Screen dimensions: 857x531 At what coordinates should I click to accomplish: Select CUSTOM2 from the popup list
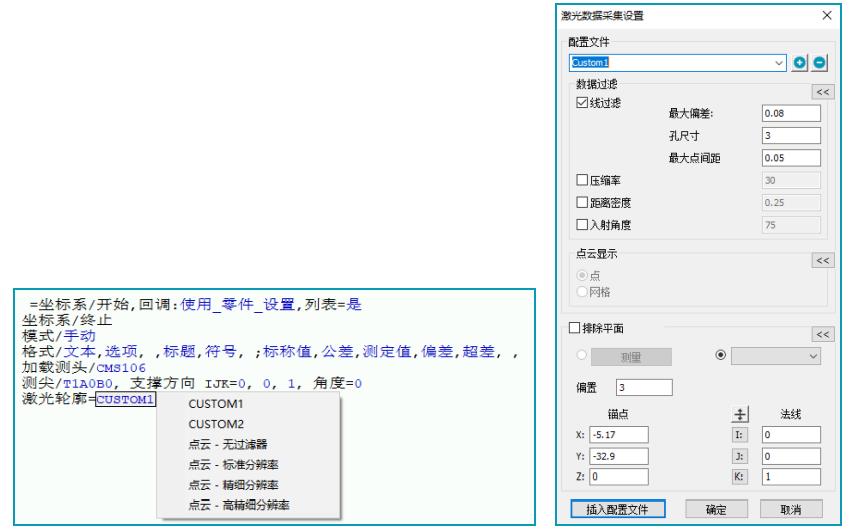[211, 425]
